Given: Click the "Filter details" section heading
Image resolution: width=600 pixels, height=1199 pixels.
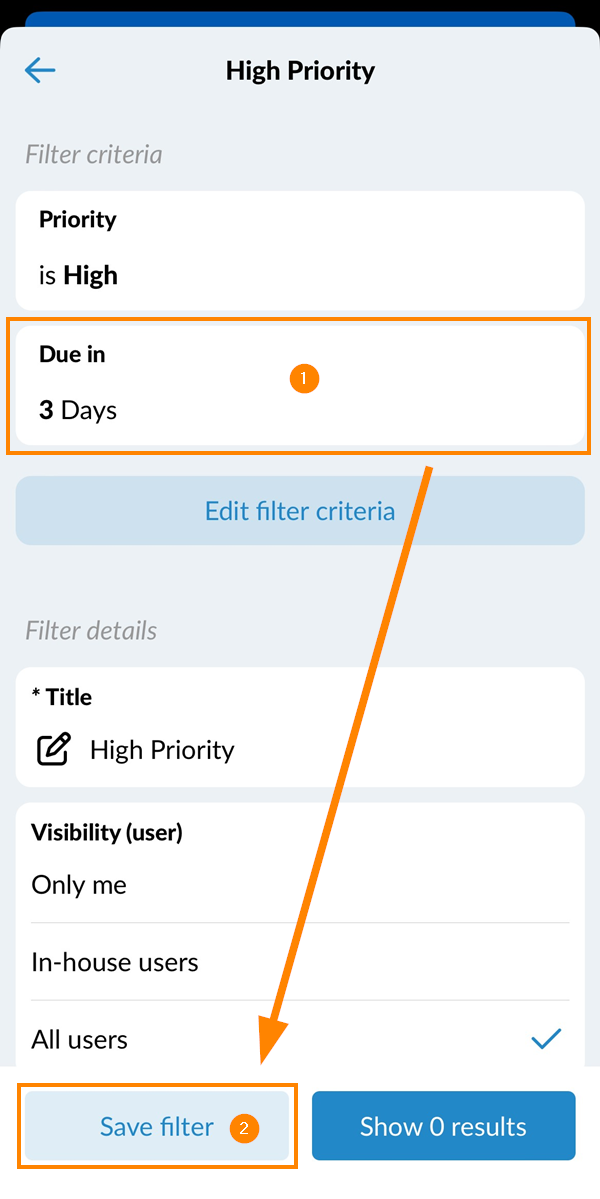Looking at the screenshot, I should coord(91,631).
